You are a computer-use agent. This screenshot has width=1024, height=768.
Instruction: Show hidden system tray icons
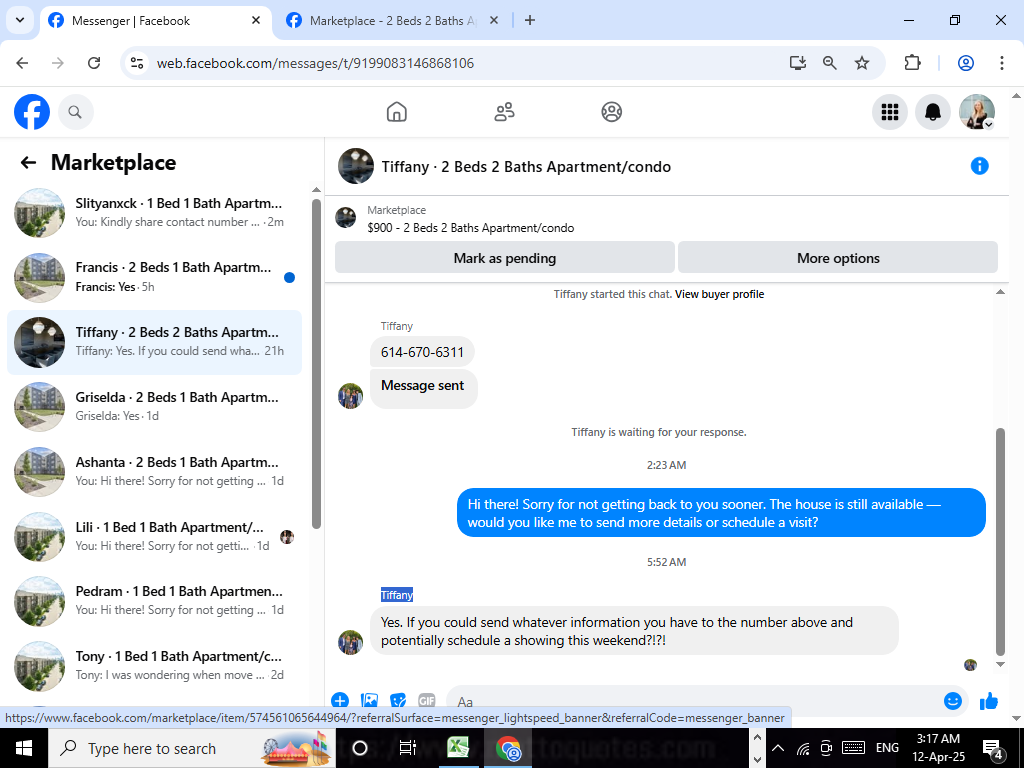point(778,748)
